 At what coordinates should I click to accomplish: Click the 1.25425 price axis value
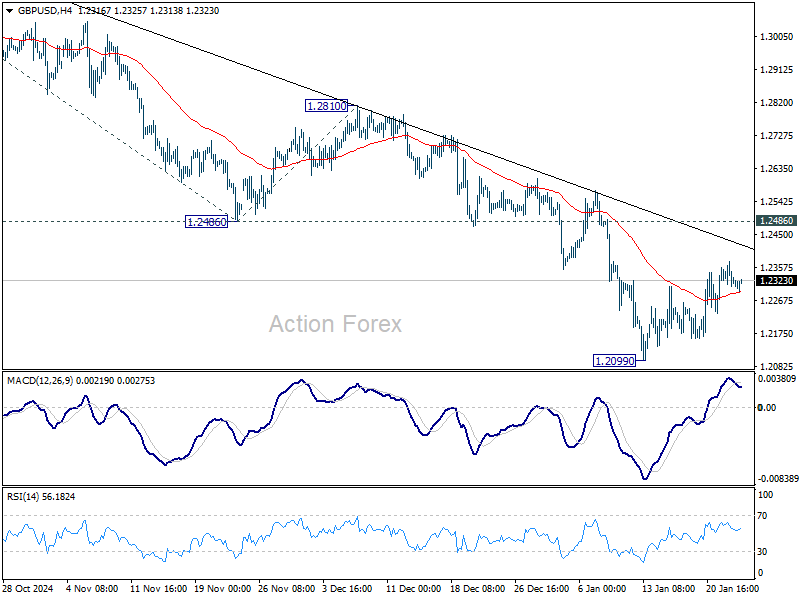[777, 202]
